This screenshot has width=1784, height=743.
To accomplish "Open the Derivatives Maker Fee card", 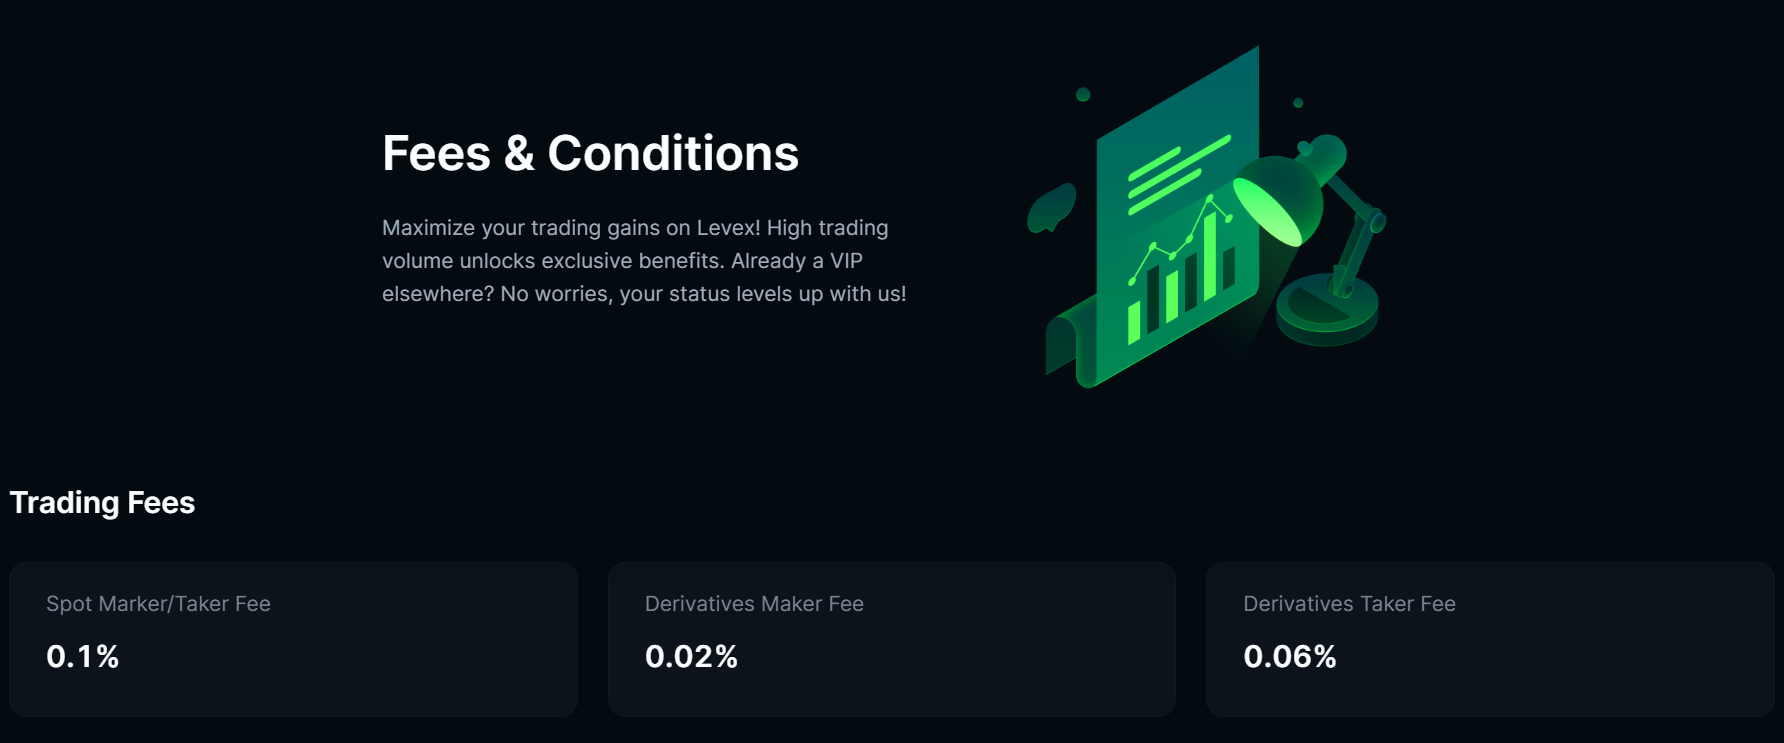I will point(892,639).
